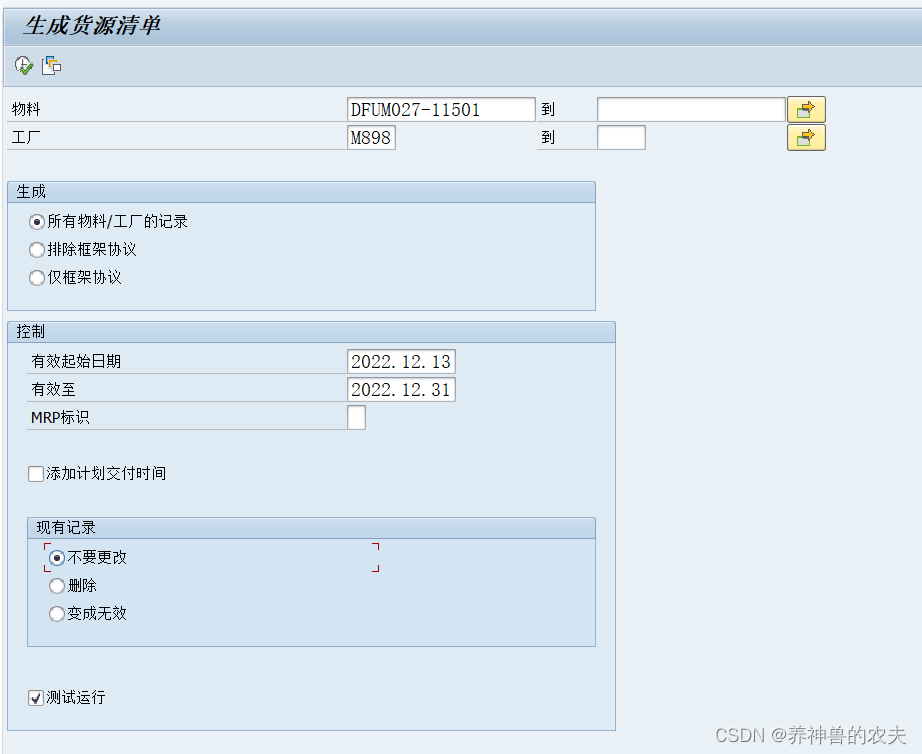Click the Get Variant icon next to Execute
This screenshot has width=922, height=754.
pos(51,65)
